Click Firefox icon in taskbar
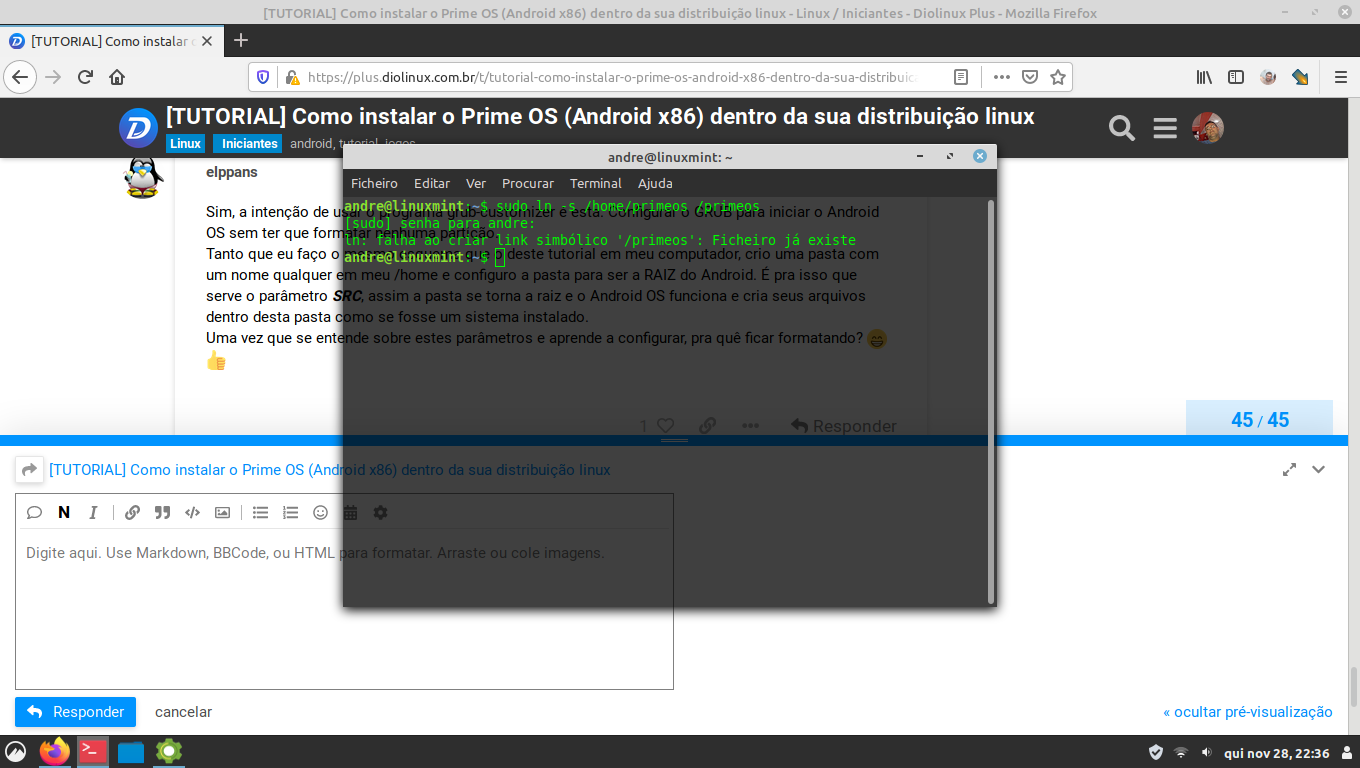Screen dimensions: 1360x768 tap(55, 751)
